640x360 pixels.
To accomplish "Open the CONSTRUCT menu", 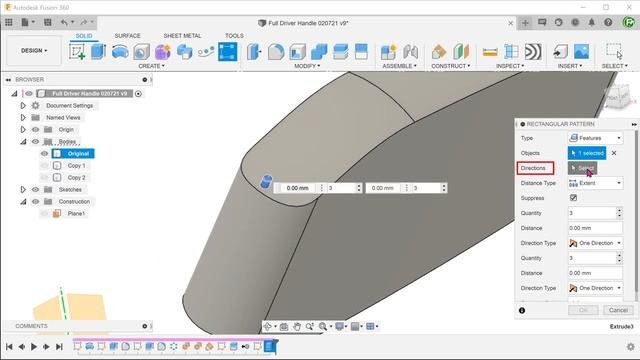I will click(x=451, y=66).
